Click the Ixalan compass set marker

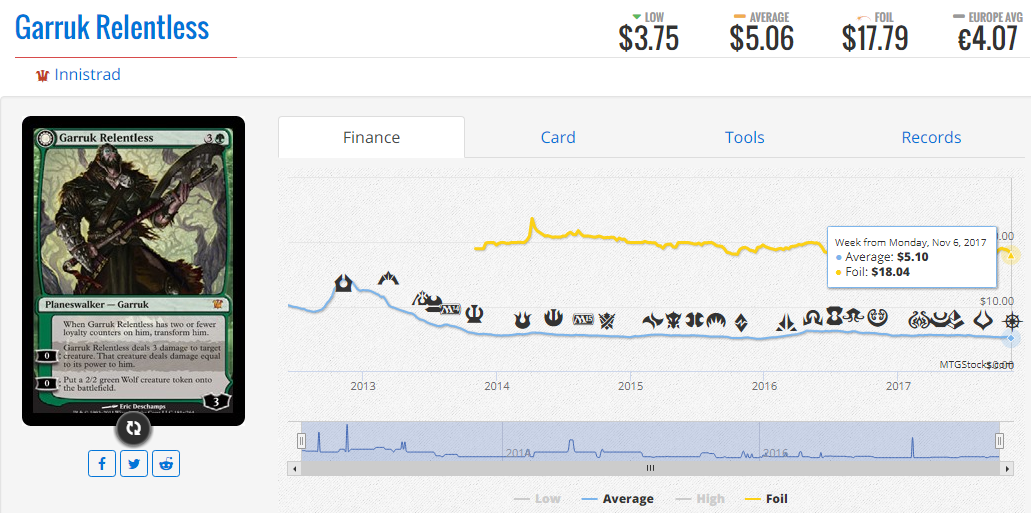[1012, 322]
